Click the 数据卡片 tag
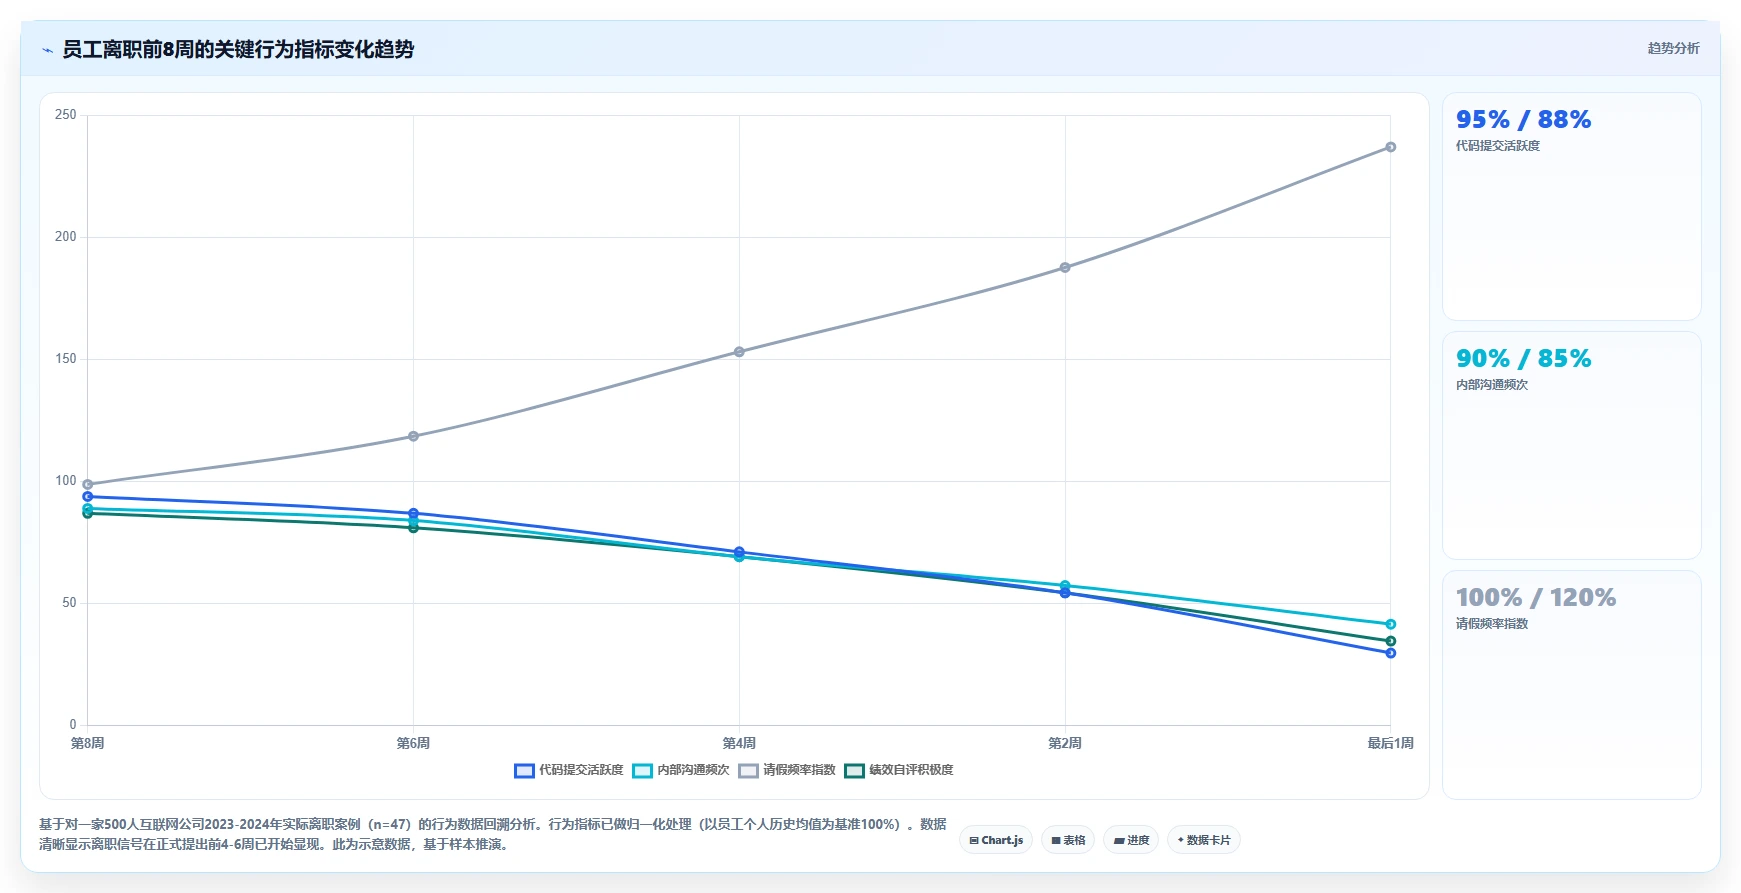This screenshot has width=1741, height=893. 1204,840
